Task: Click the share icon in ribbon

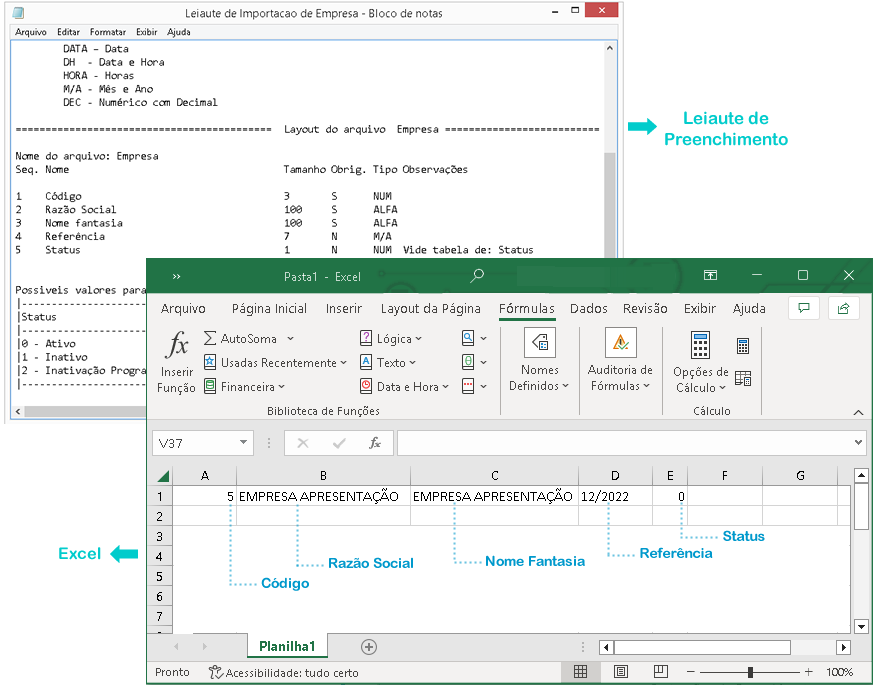Action: click(x=844, y=308)
